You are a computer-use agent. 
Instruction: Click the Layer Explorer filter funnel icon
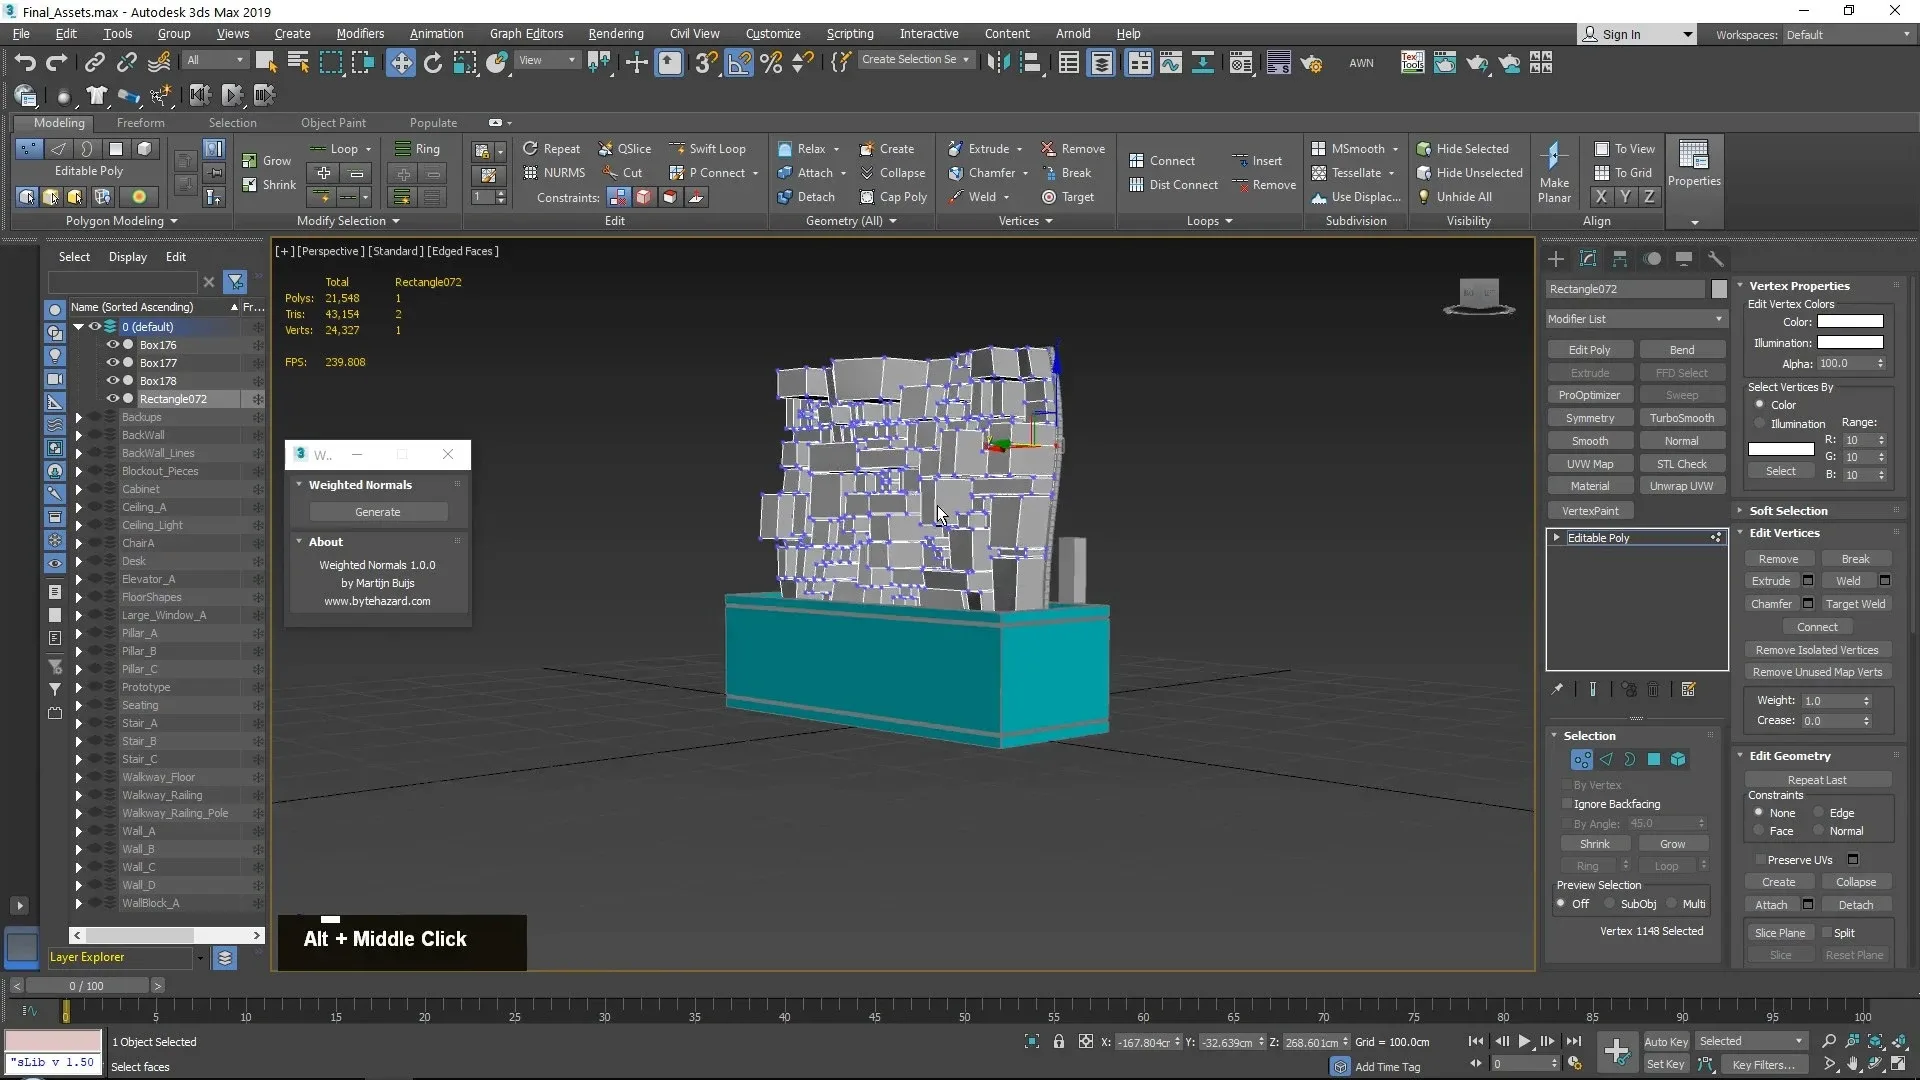[x=235, y=282]
